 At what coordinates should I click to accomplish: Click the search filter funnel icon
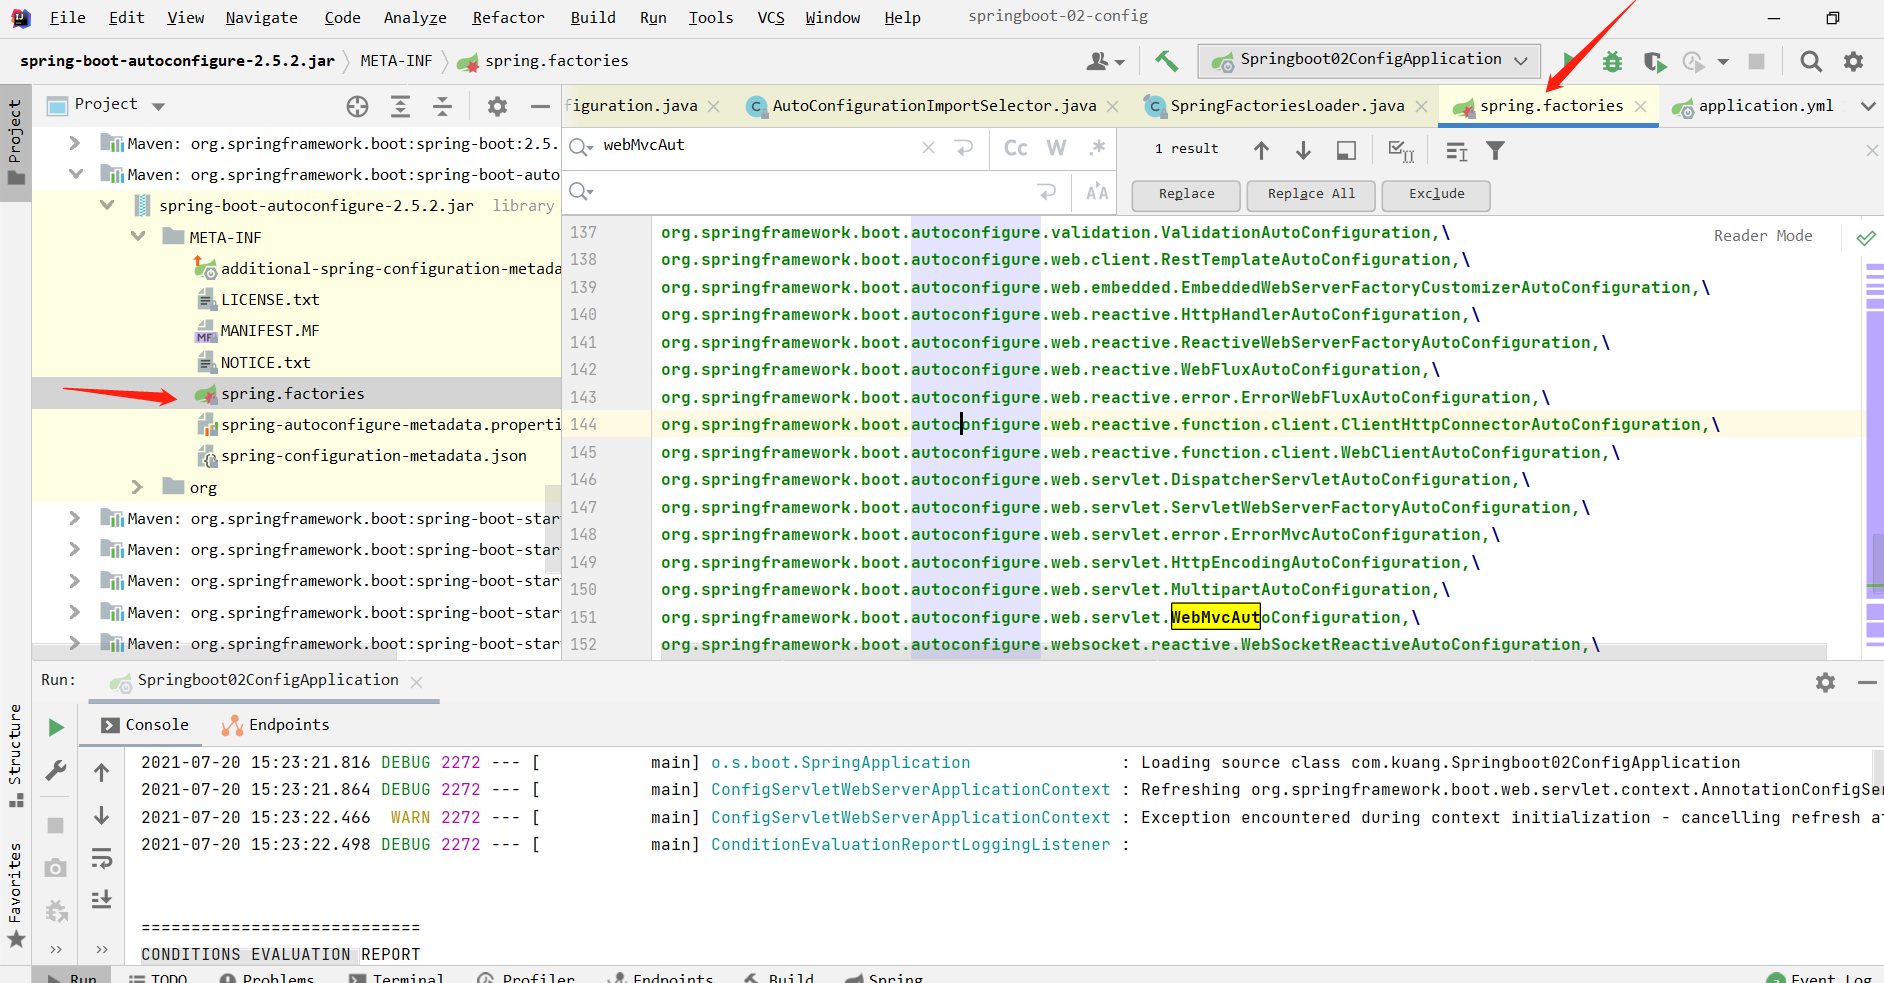point(1495,150)
